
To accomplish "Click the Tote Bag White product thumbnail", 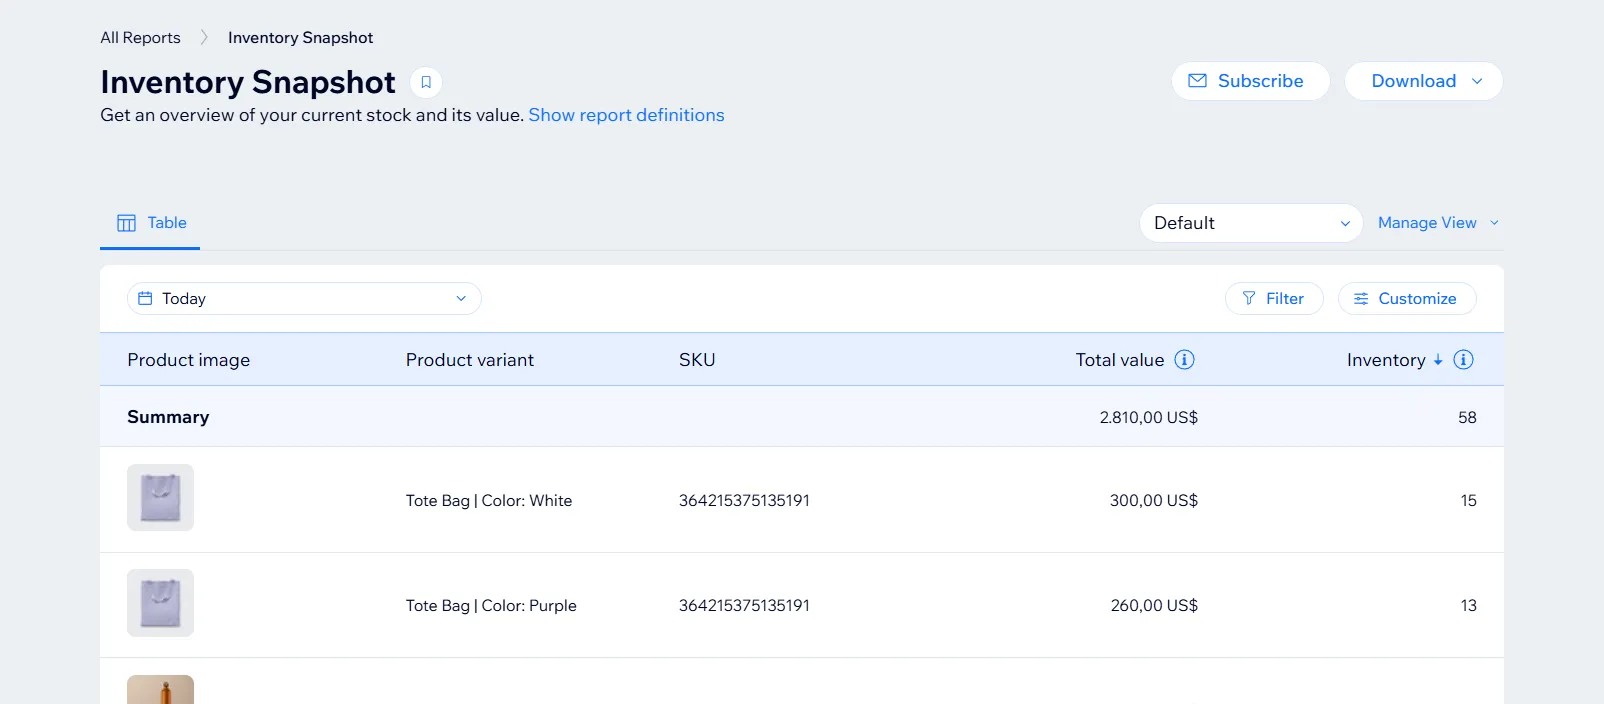I will click(x=160, y=497).
